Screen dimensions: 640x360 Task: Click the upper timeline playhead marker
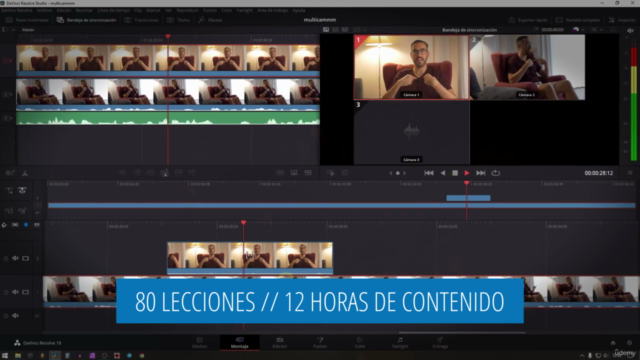(x=467, y=183)
